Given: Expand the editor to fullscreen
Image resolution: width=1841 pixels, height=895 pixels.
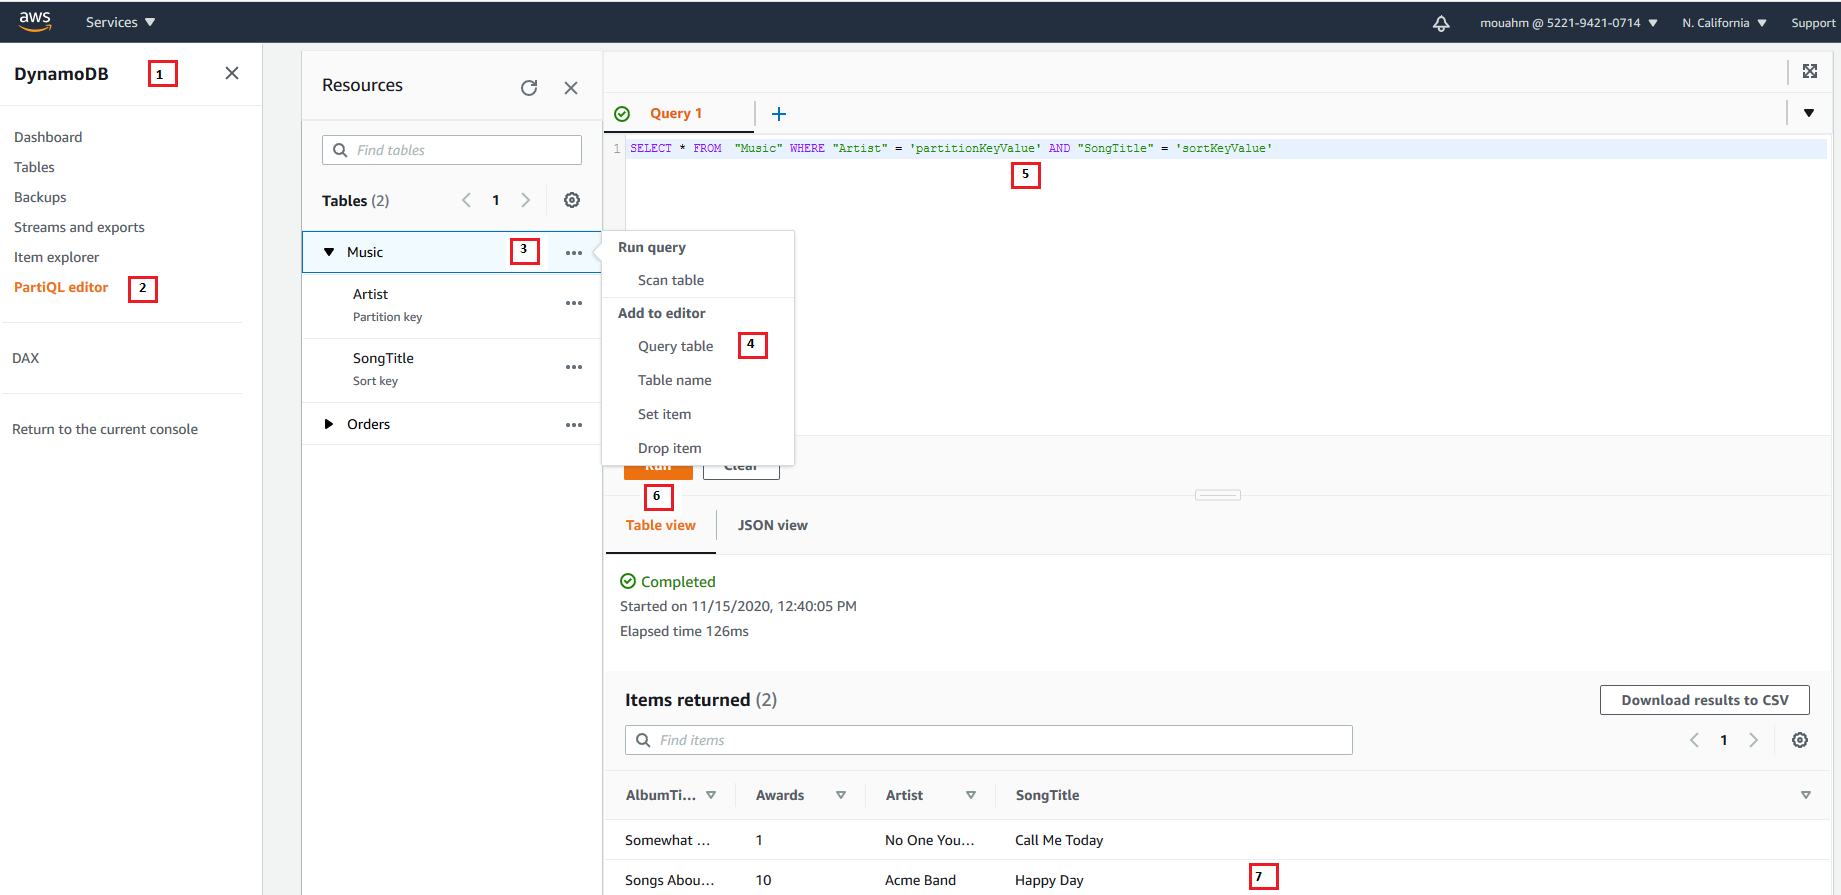Looking at the screenshot, I should [x=1809, y=71].
